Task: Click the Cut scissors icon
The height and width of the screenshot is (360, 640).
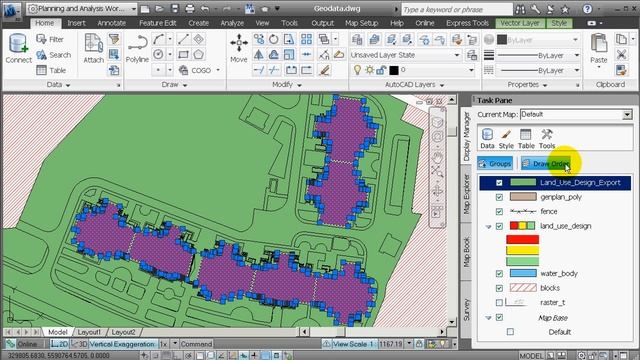Action: click(x=622, y=54)
